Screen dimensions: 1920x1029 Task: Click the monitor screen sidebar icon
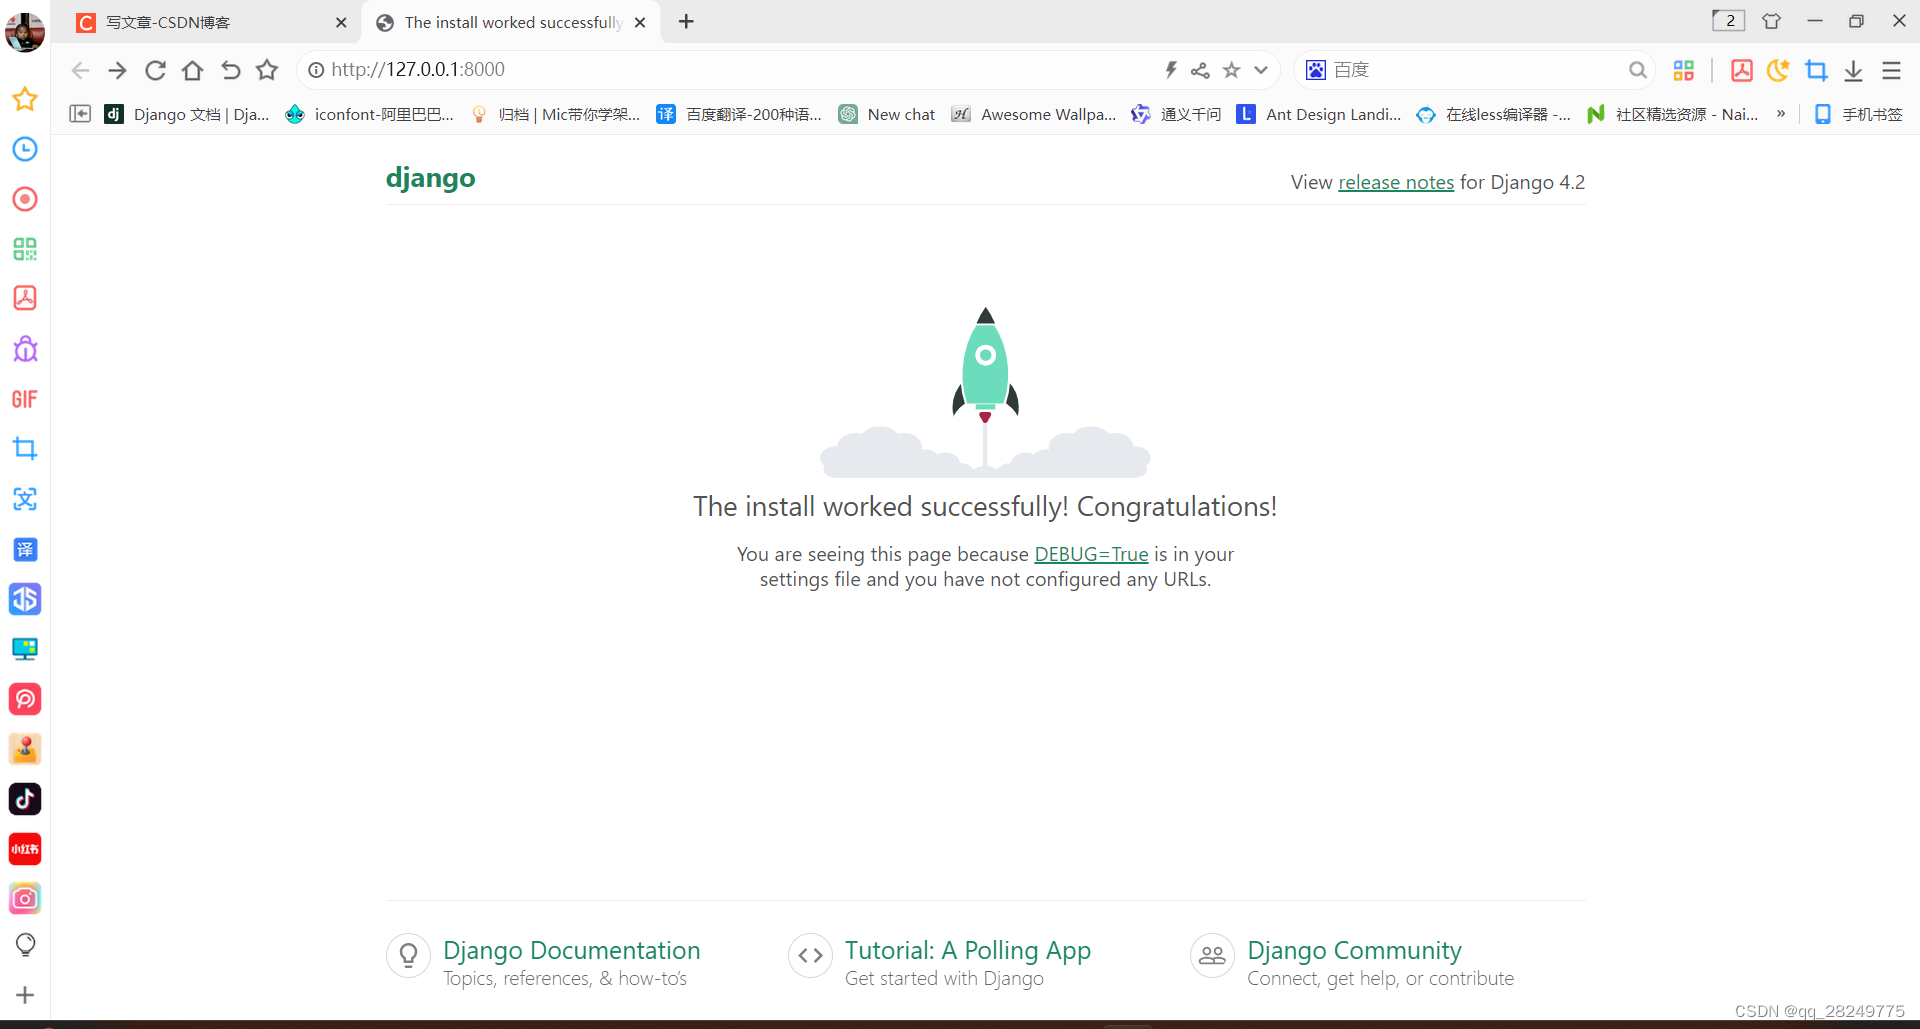25,649
